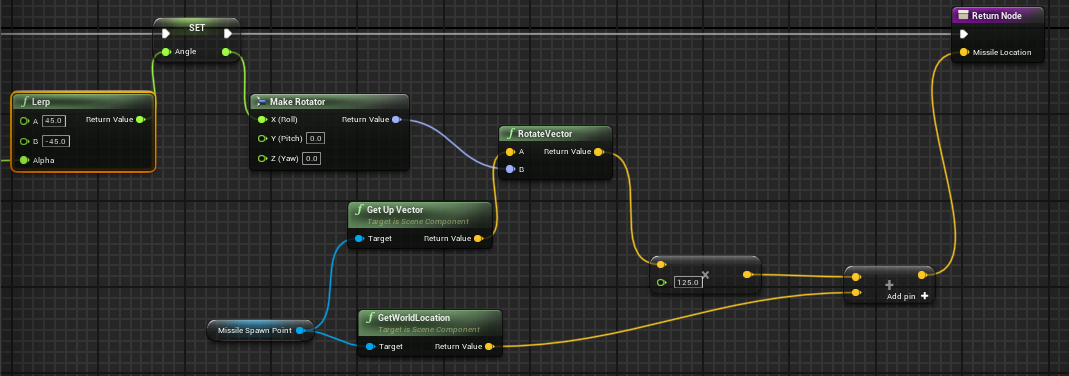The height and width of the screenshot is (376, 1069).
Task: Click Add pin on the add node
Action: click(x=907, y=296)
